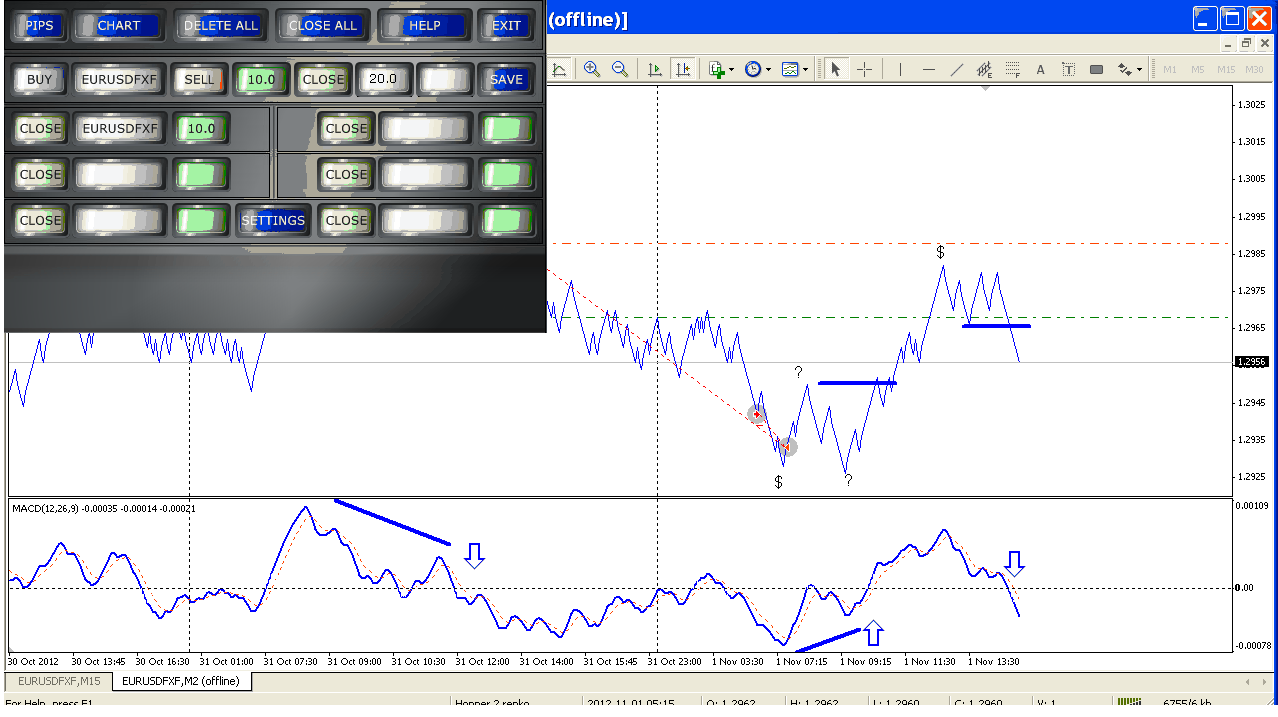Draw a horizontal line tool

pos(929,69)
